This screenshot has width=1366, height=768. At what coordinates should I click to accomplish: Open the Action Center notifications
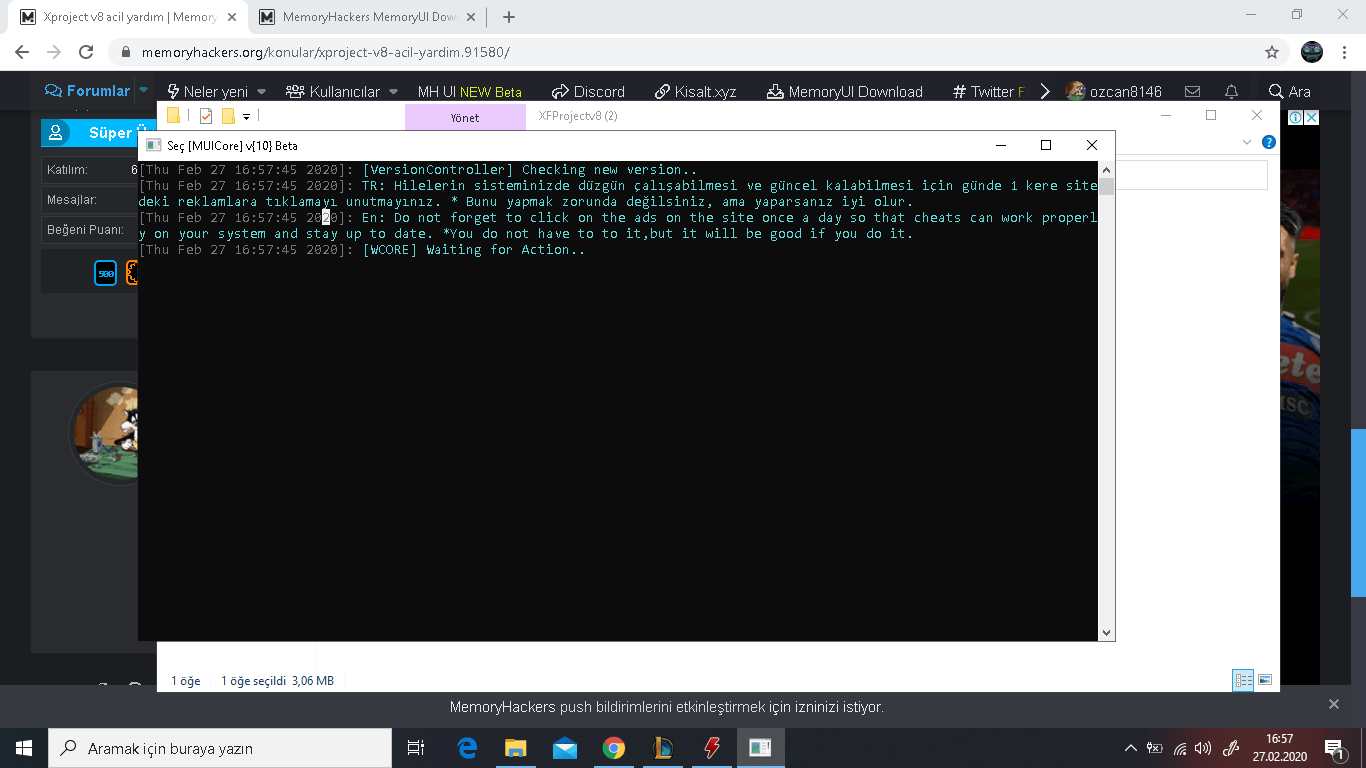(x=1334, y=748)
